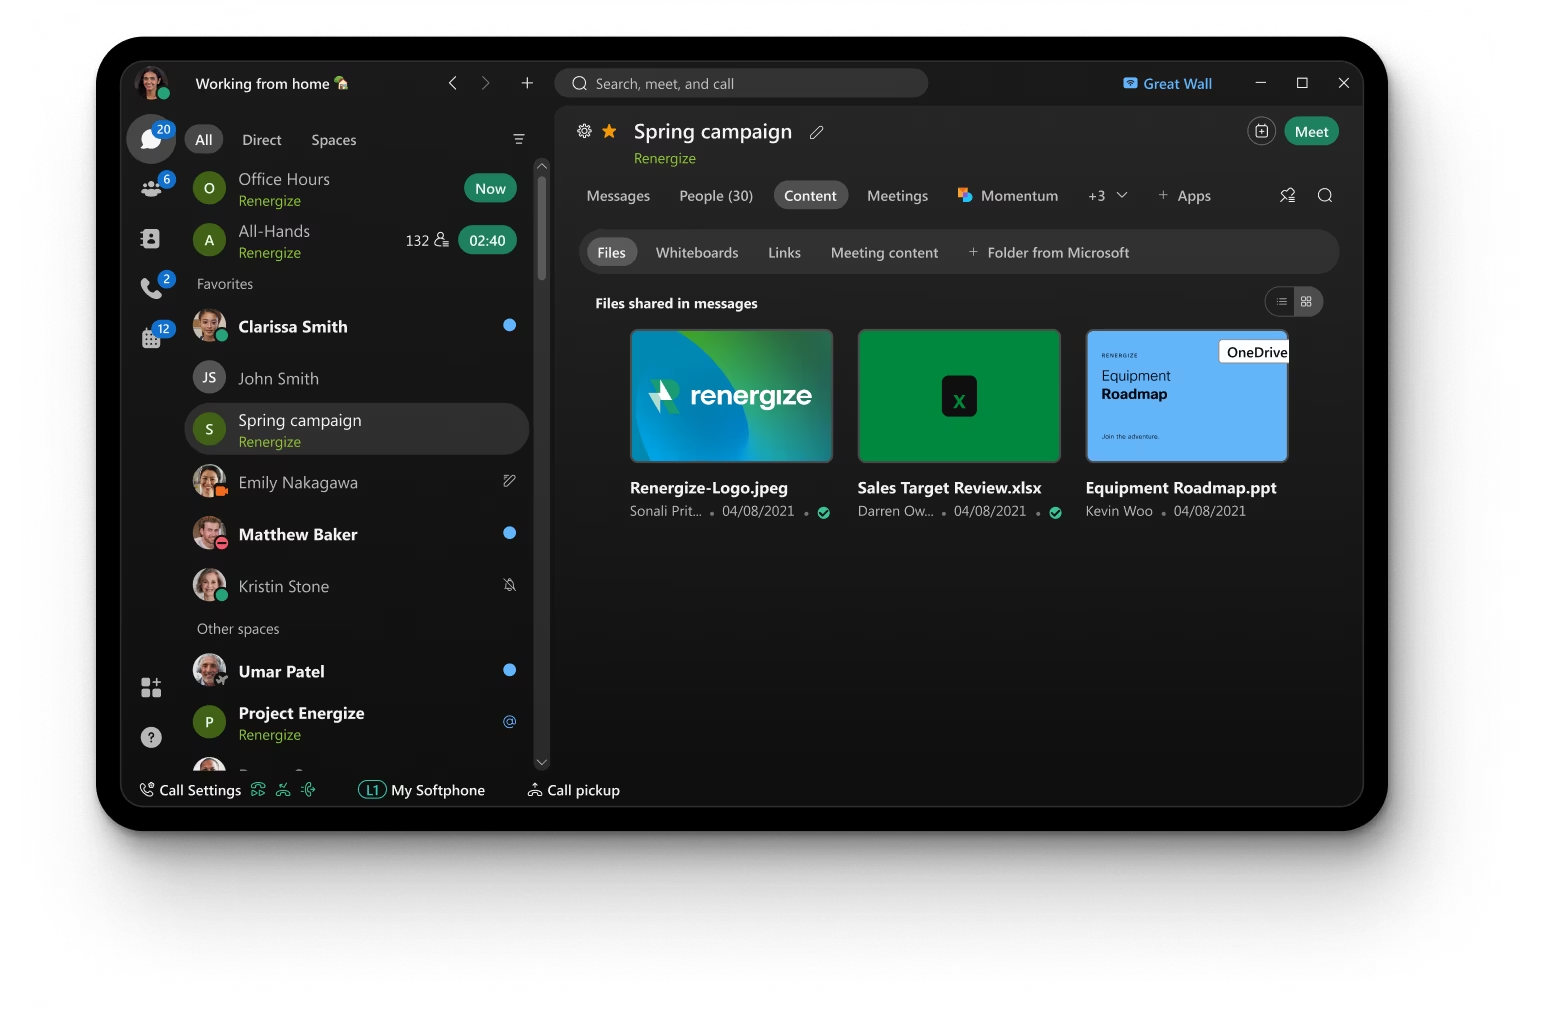The width and height of the screenshot is (1549, 1021).
Task: Switch to the Messages tab
Action: (618, 195)
